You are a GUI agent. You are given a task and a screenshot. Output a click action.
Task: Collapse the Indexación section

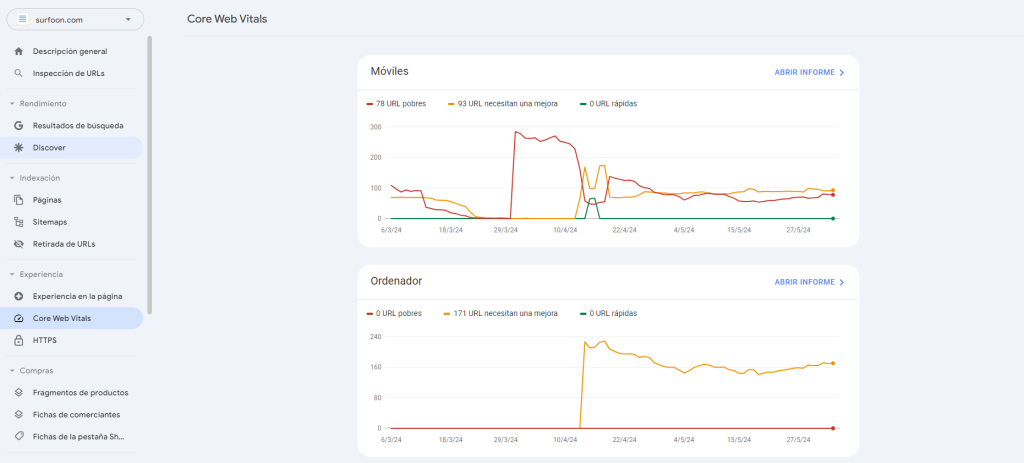(12, 178)
